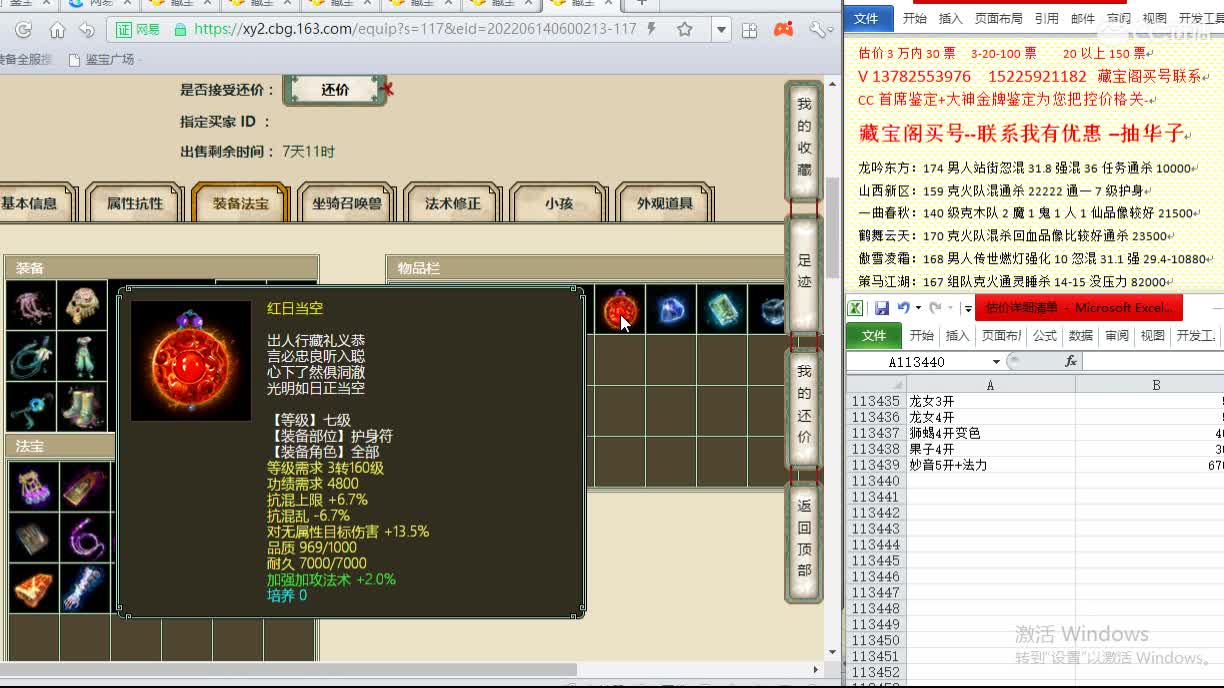Viewport: 1224px width, 688px height.
Task: Select Excel cell 妙音5开+法力
Action: [990, 465]
